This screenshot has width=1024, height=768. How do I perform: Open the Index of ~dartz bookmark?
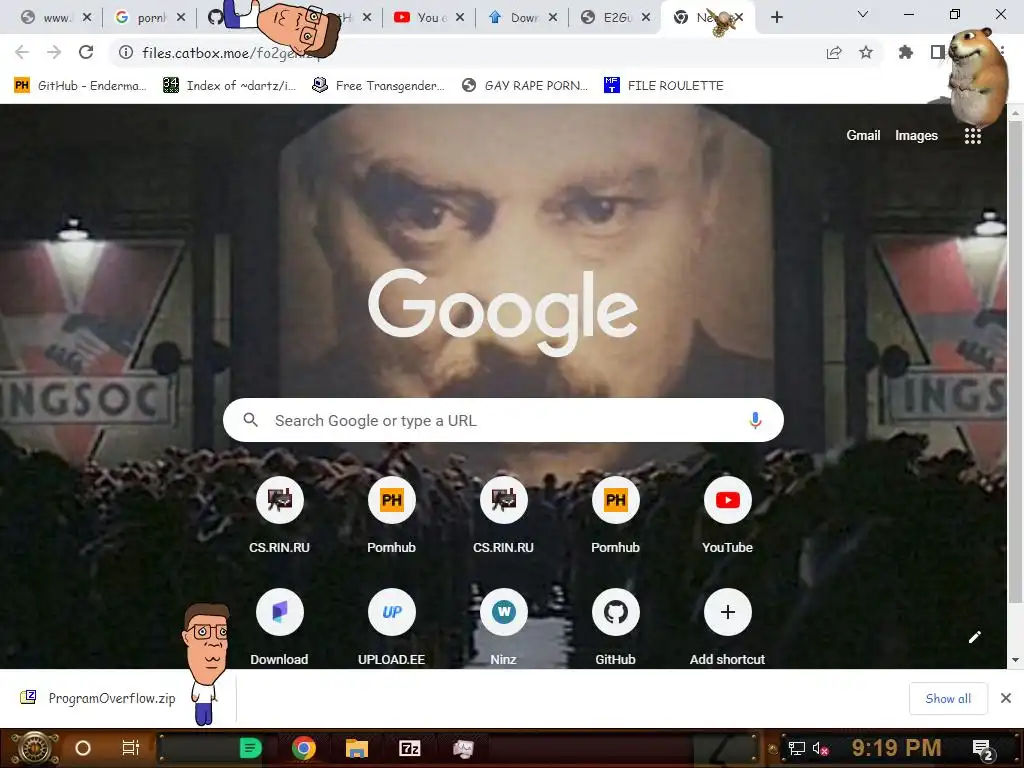tap(229, 86)
